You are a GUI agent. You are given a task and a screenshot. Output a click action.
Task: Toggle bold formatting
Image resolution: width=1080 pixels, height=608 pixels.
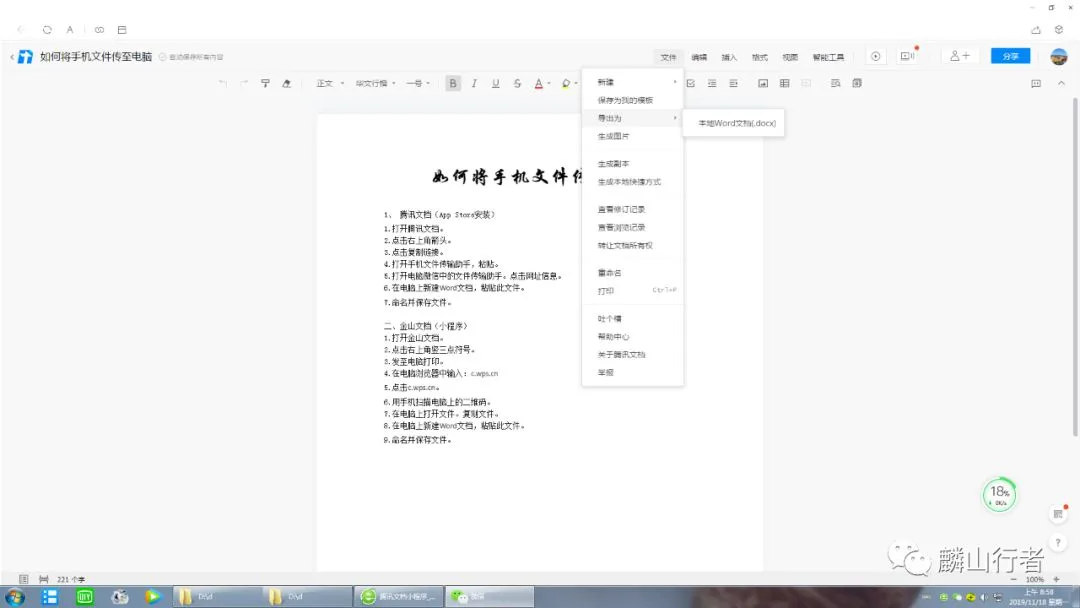(x=453, y=83)
